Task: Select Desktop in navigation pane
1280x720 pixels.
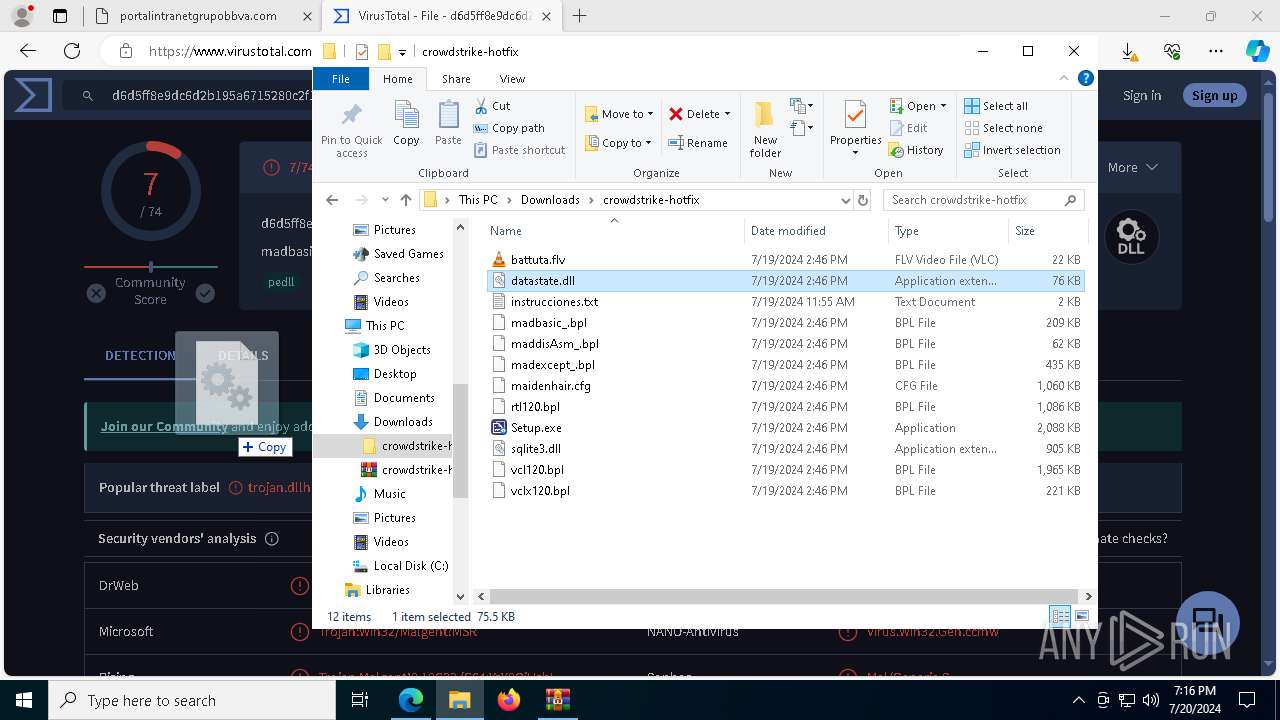Action: coord(395,374)
